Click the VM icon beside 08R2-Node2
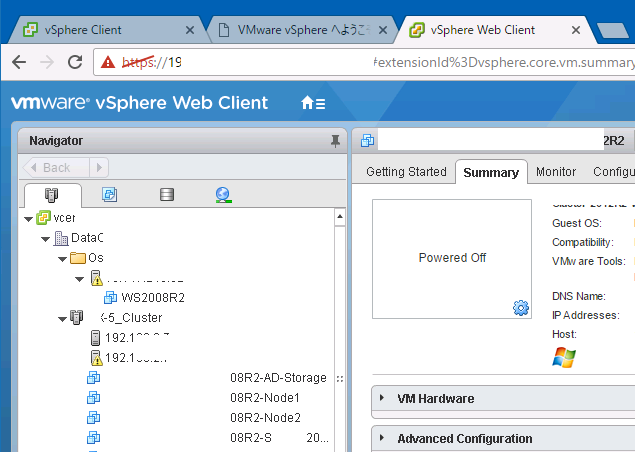This screenshot has width=635, height=464. click(94, 417)
